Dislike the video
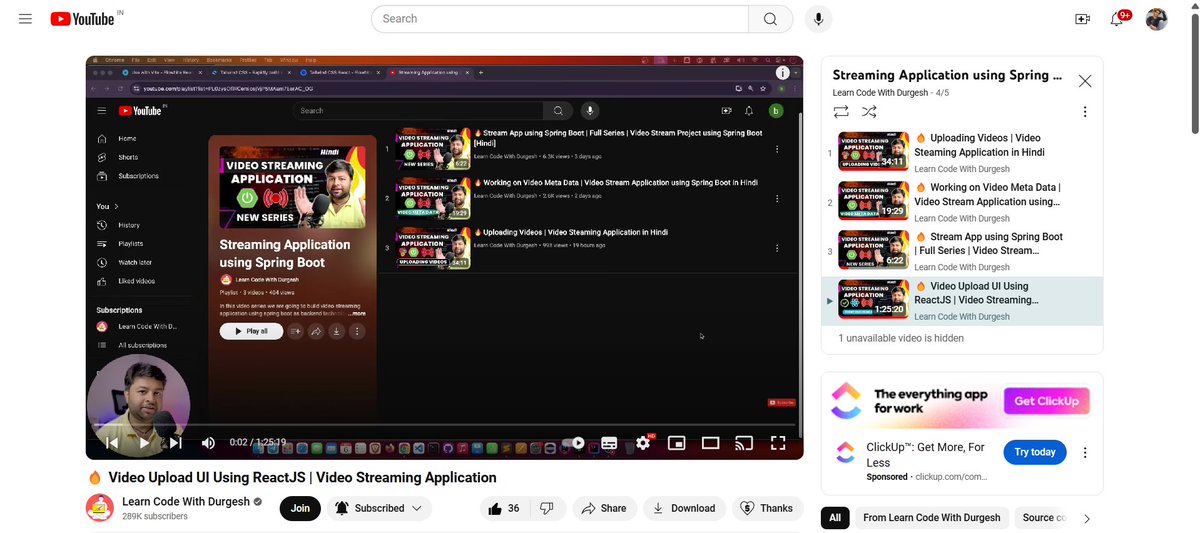The image size is (1200, 533). pyautogui.click(x=547, y=508)
